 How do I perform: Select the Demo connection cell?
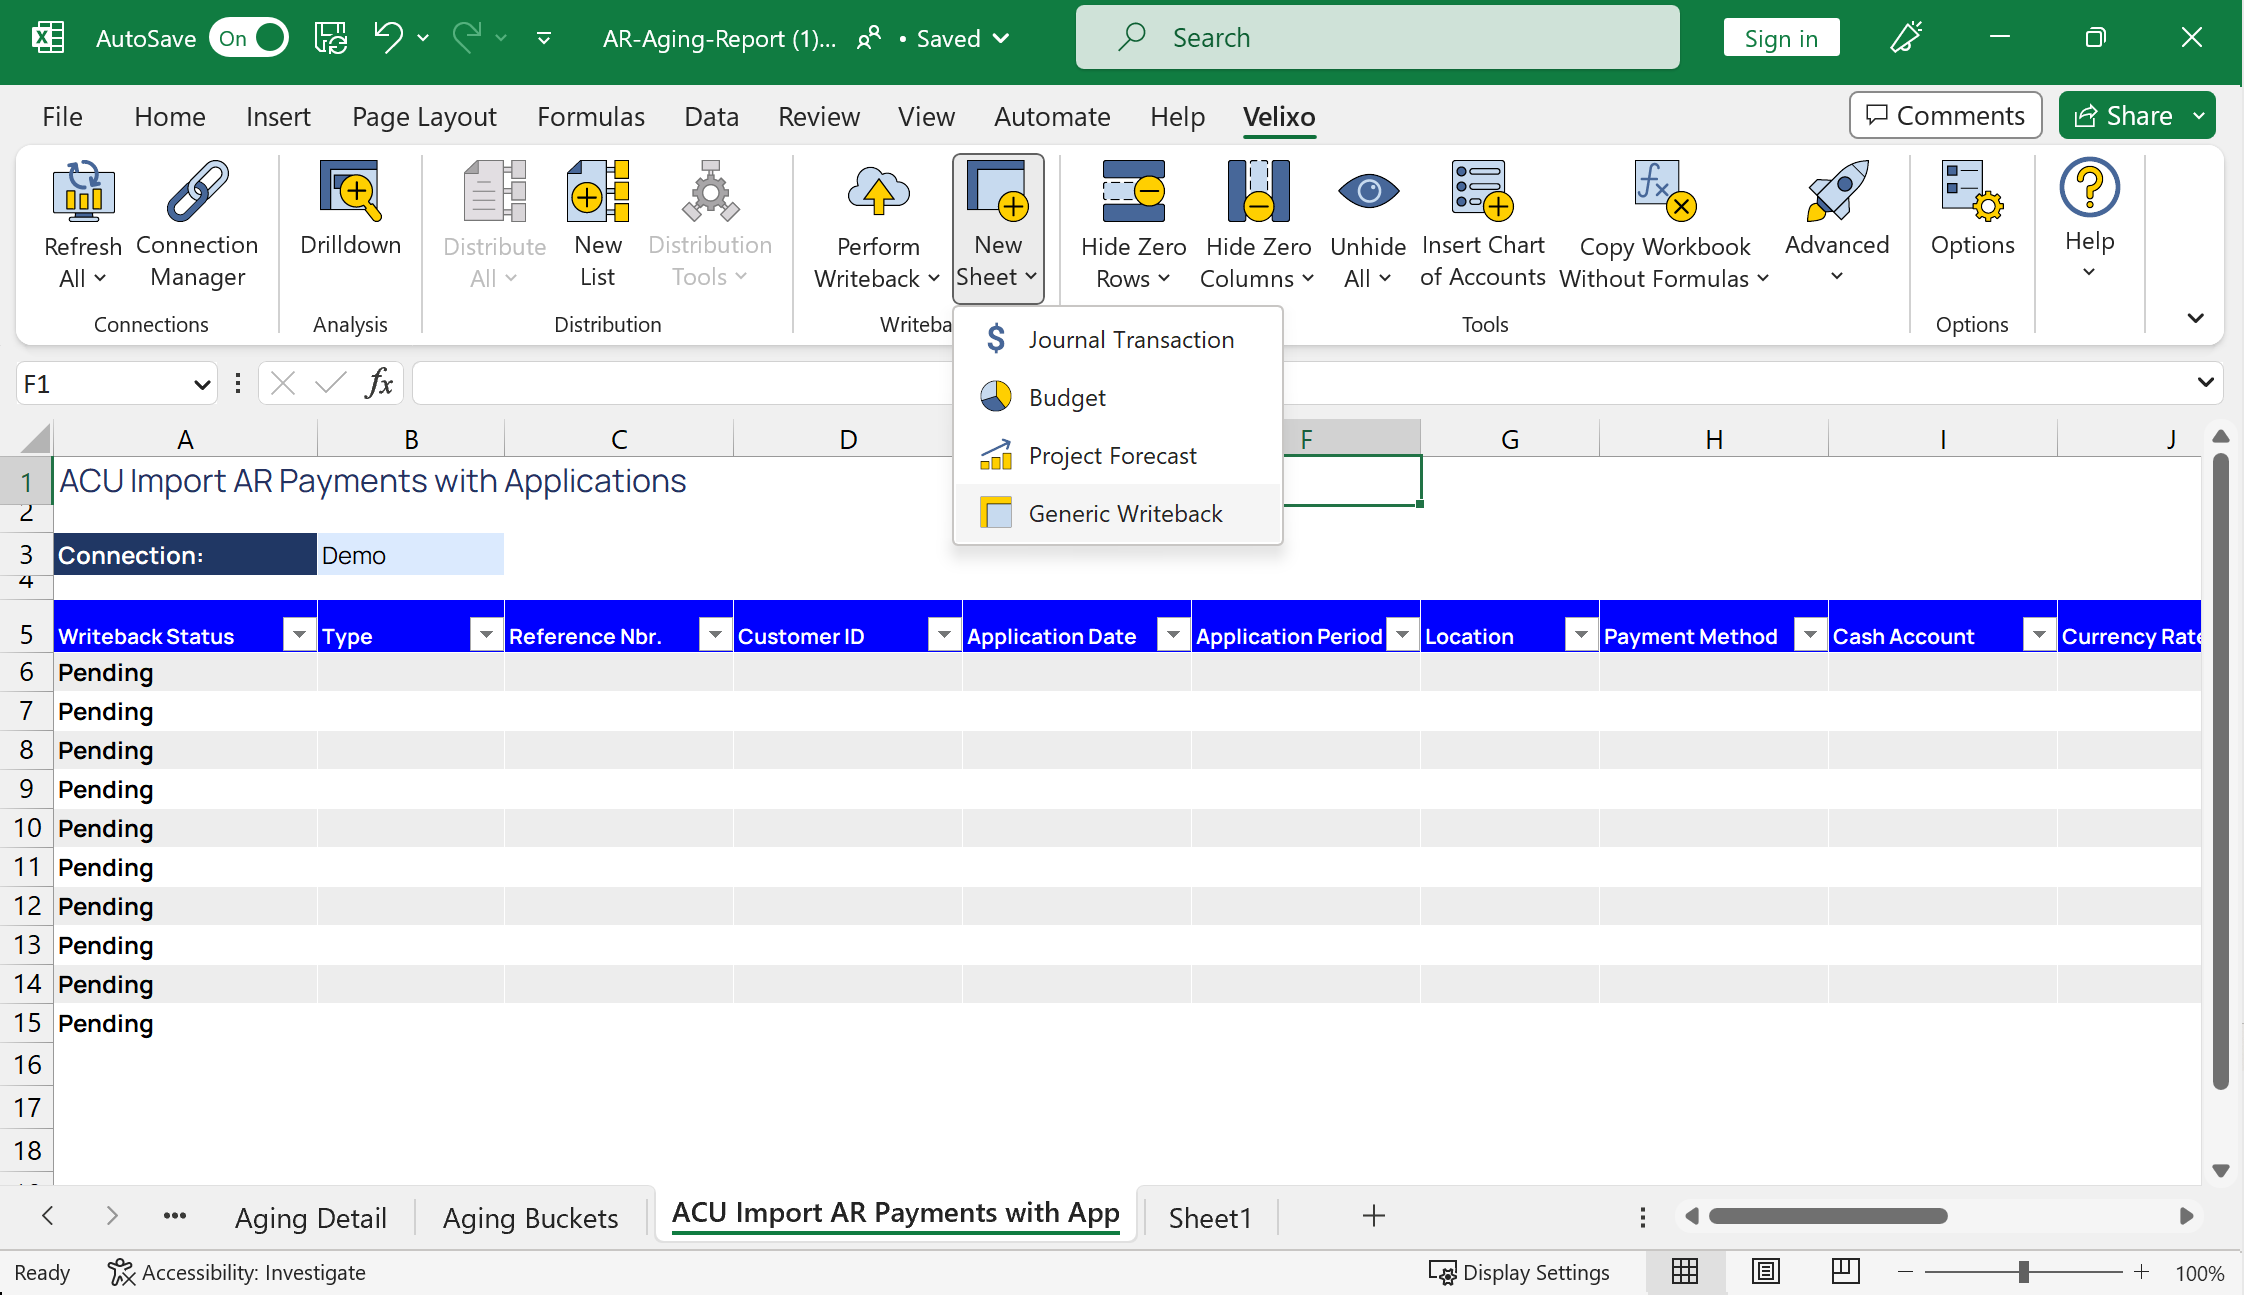point(410,555)
